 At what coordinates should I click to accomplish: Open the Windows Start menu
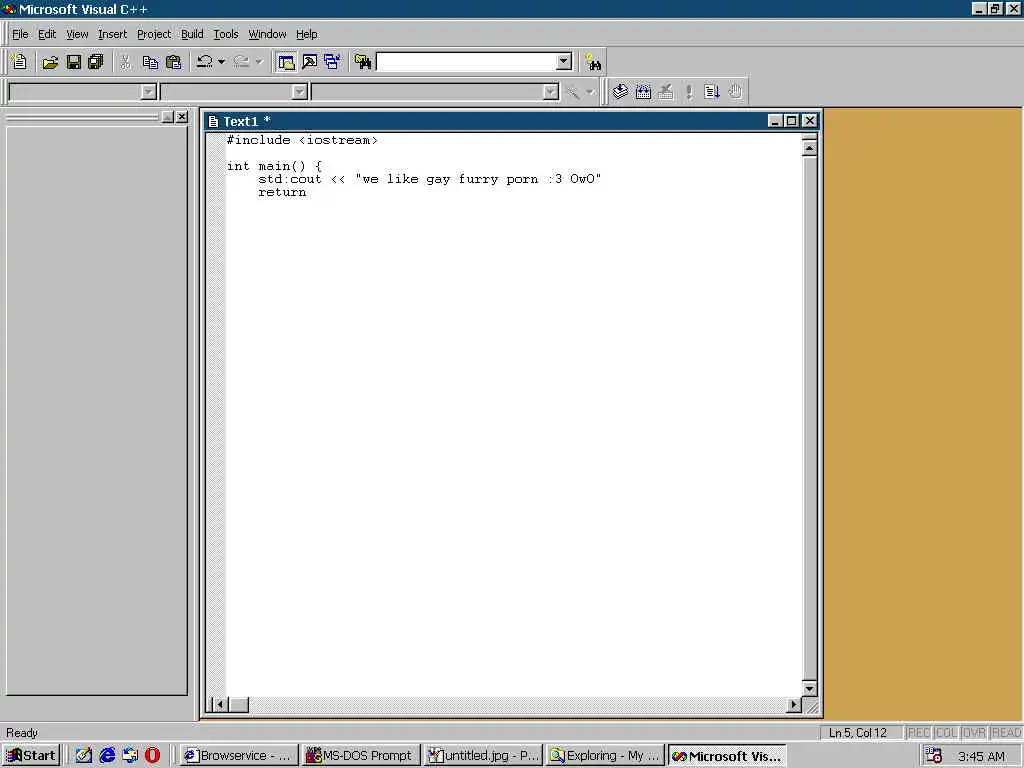[x=31, y=756]
